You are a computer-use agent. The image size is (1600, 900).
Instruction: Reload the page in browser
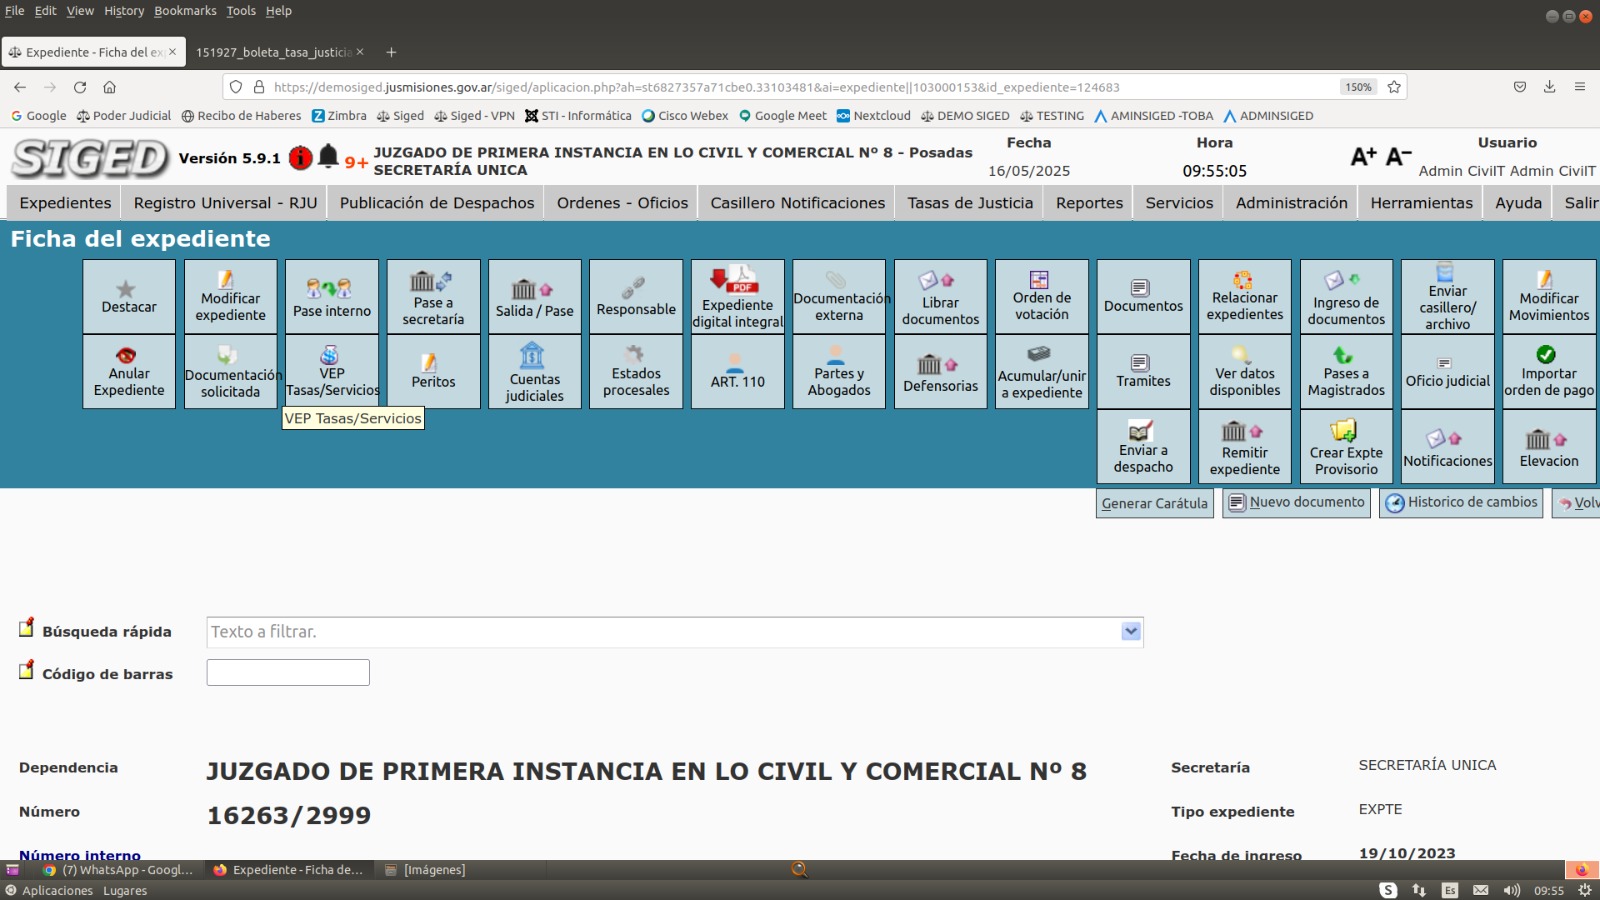[x=80, y=87]
